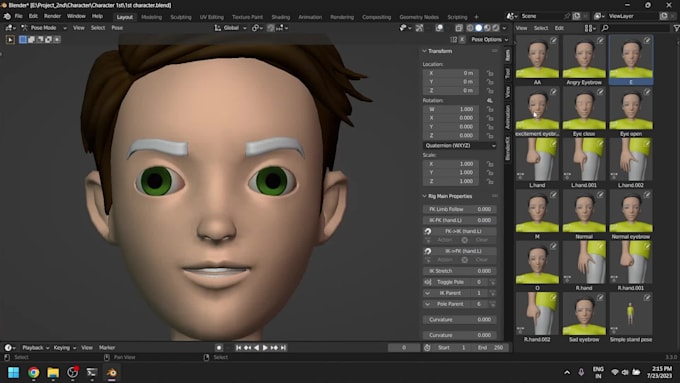
Task: Toggle X-Ray view icon
Action: [459, 28]
